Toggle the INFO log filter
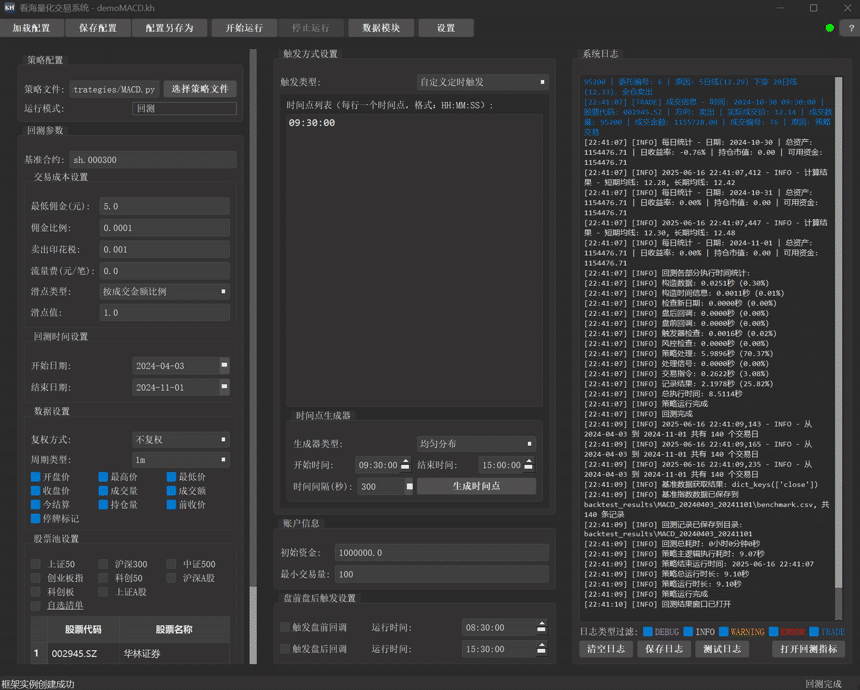860x690 pixels. 688,632
